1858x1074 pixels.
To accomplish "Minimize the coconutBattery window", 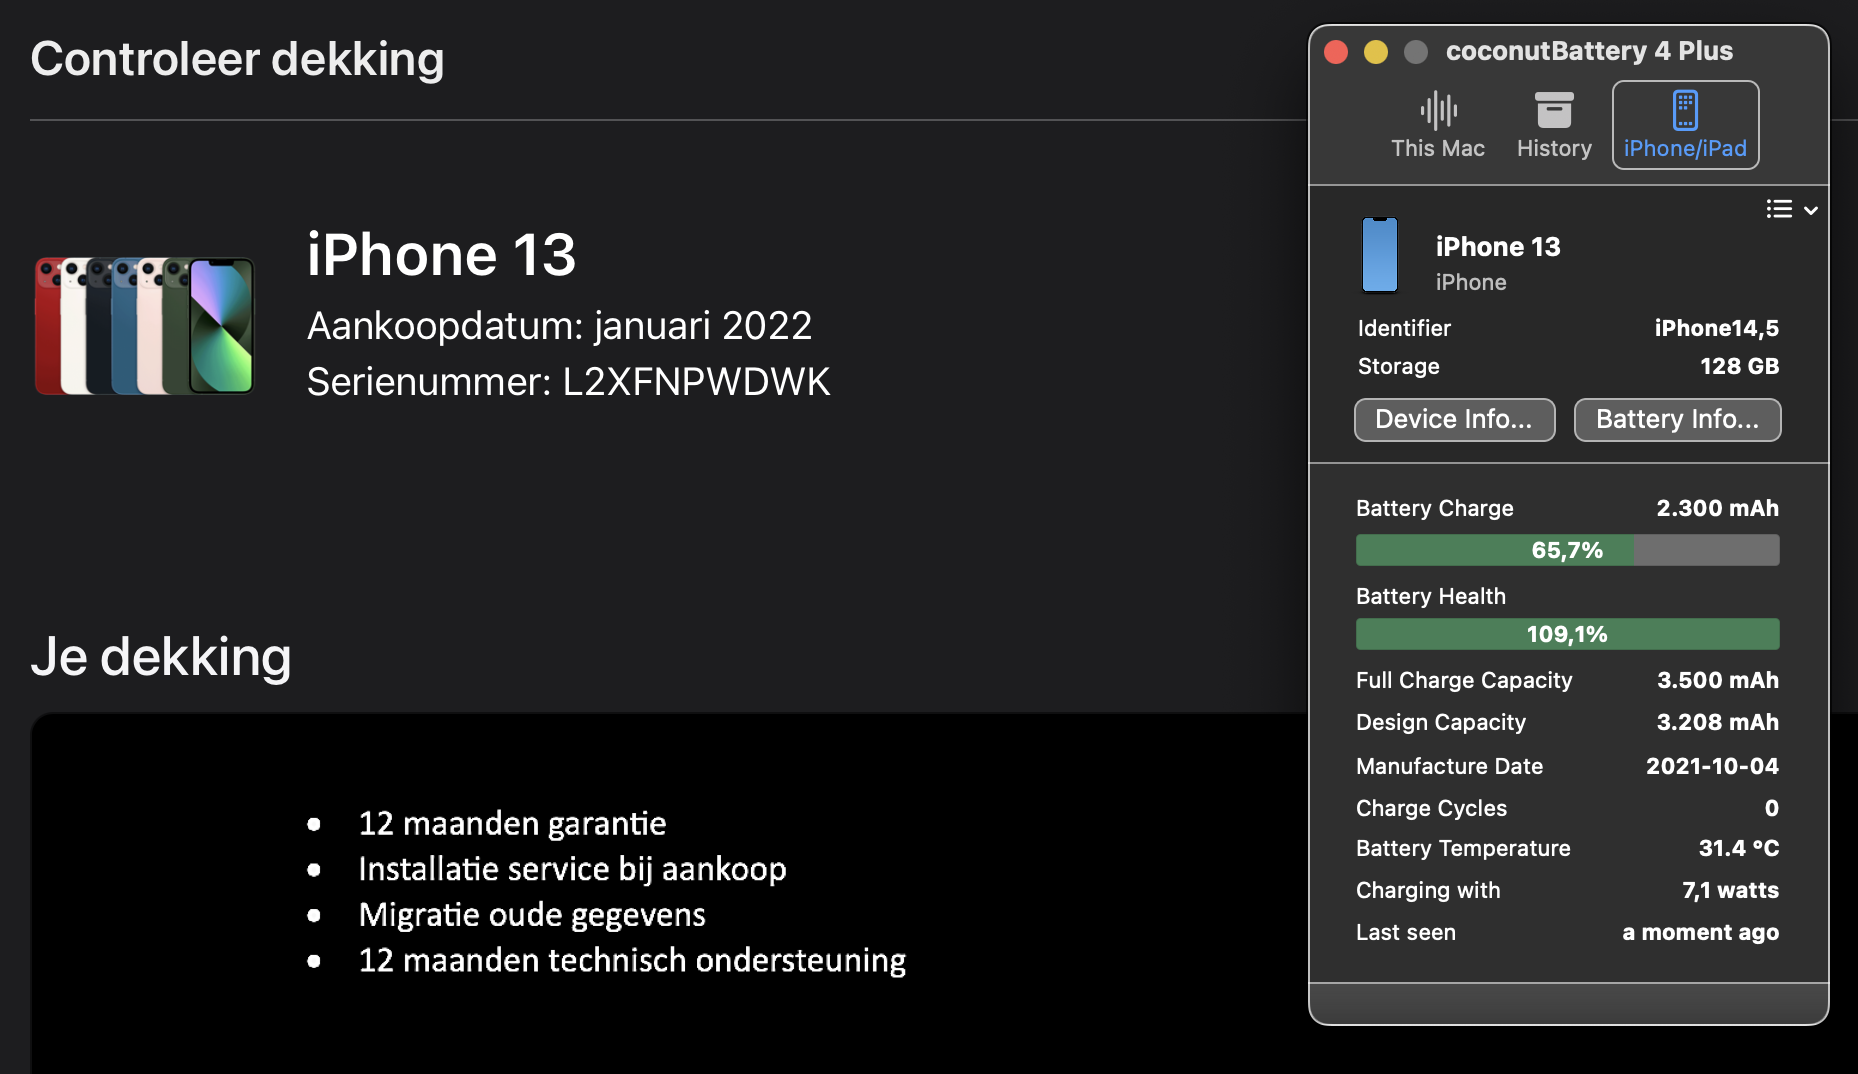I will pos(1376,52).
